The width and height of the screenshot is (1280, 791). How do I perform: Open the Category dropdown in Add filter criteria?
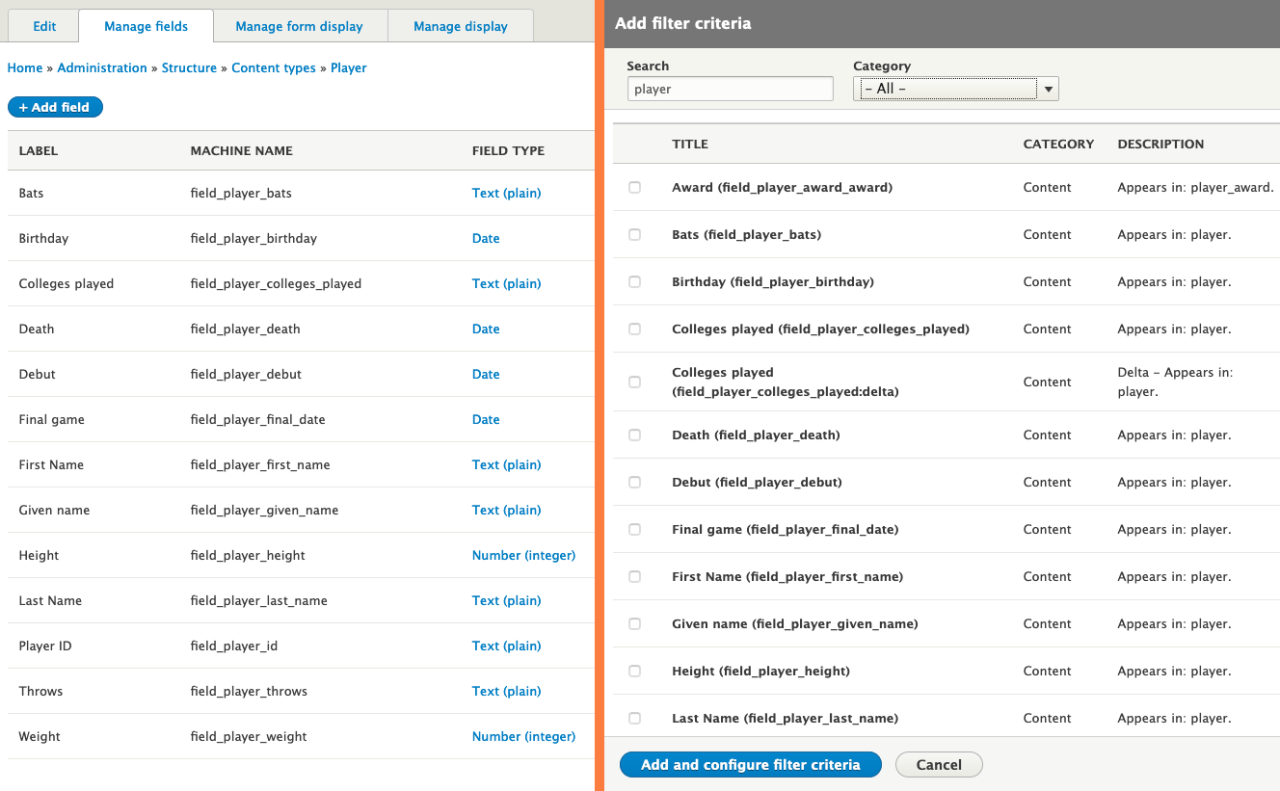(x=945, y=88)
